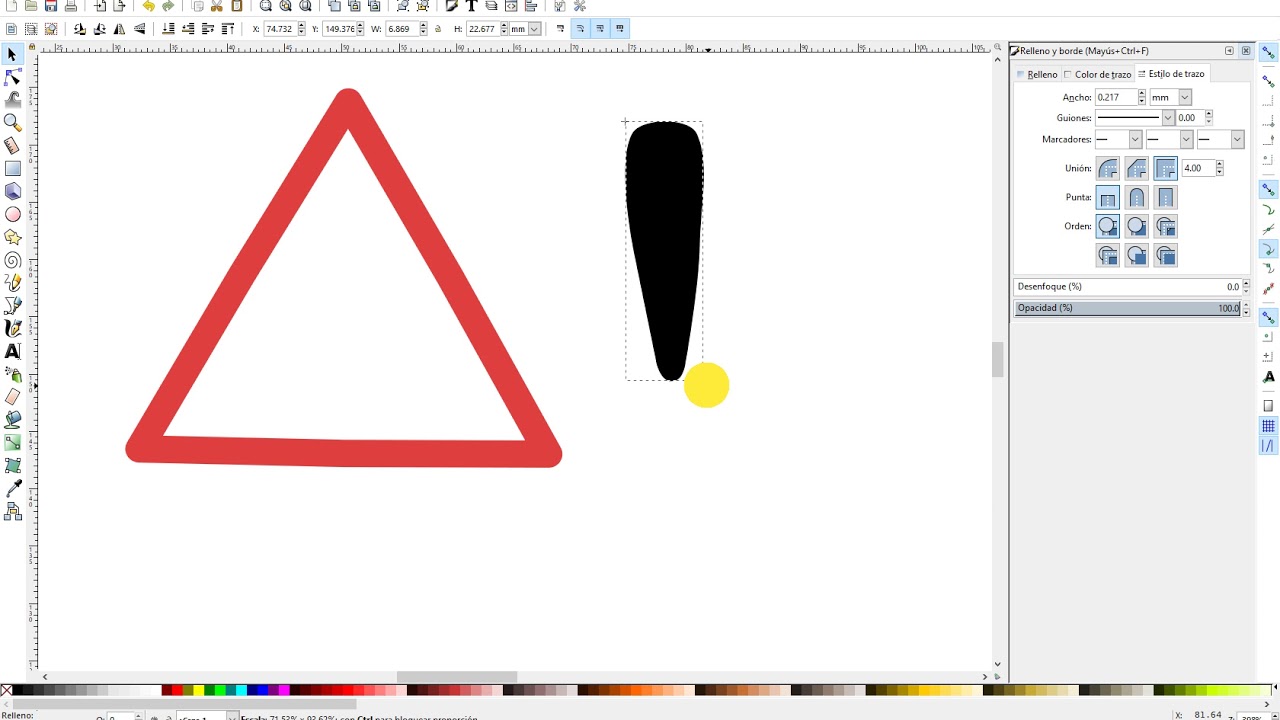This screenshot has width=1280, height=720.
Task: Select the 3D Box tool
Action: pos(12,191)
